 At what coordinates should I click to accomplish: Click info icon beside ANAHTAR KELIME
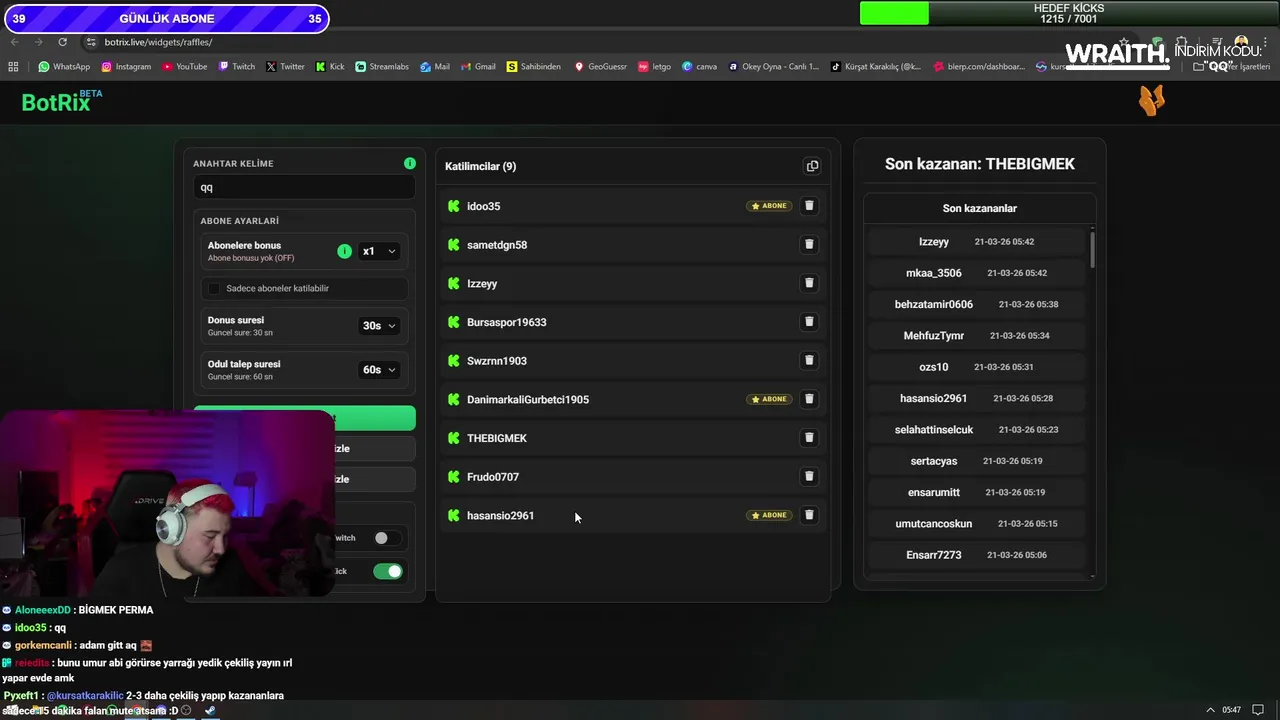point(409,163)
